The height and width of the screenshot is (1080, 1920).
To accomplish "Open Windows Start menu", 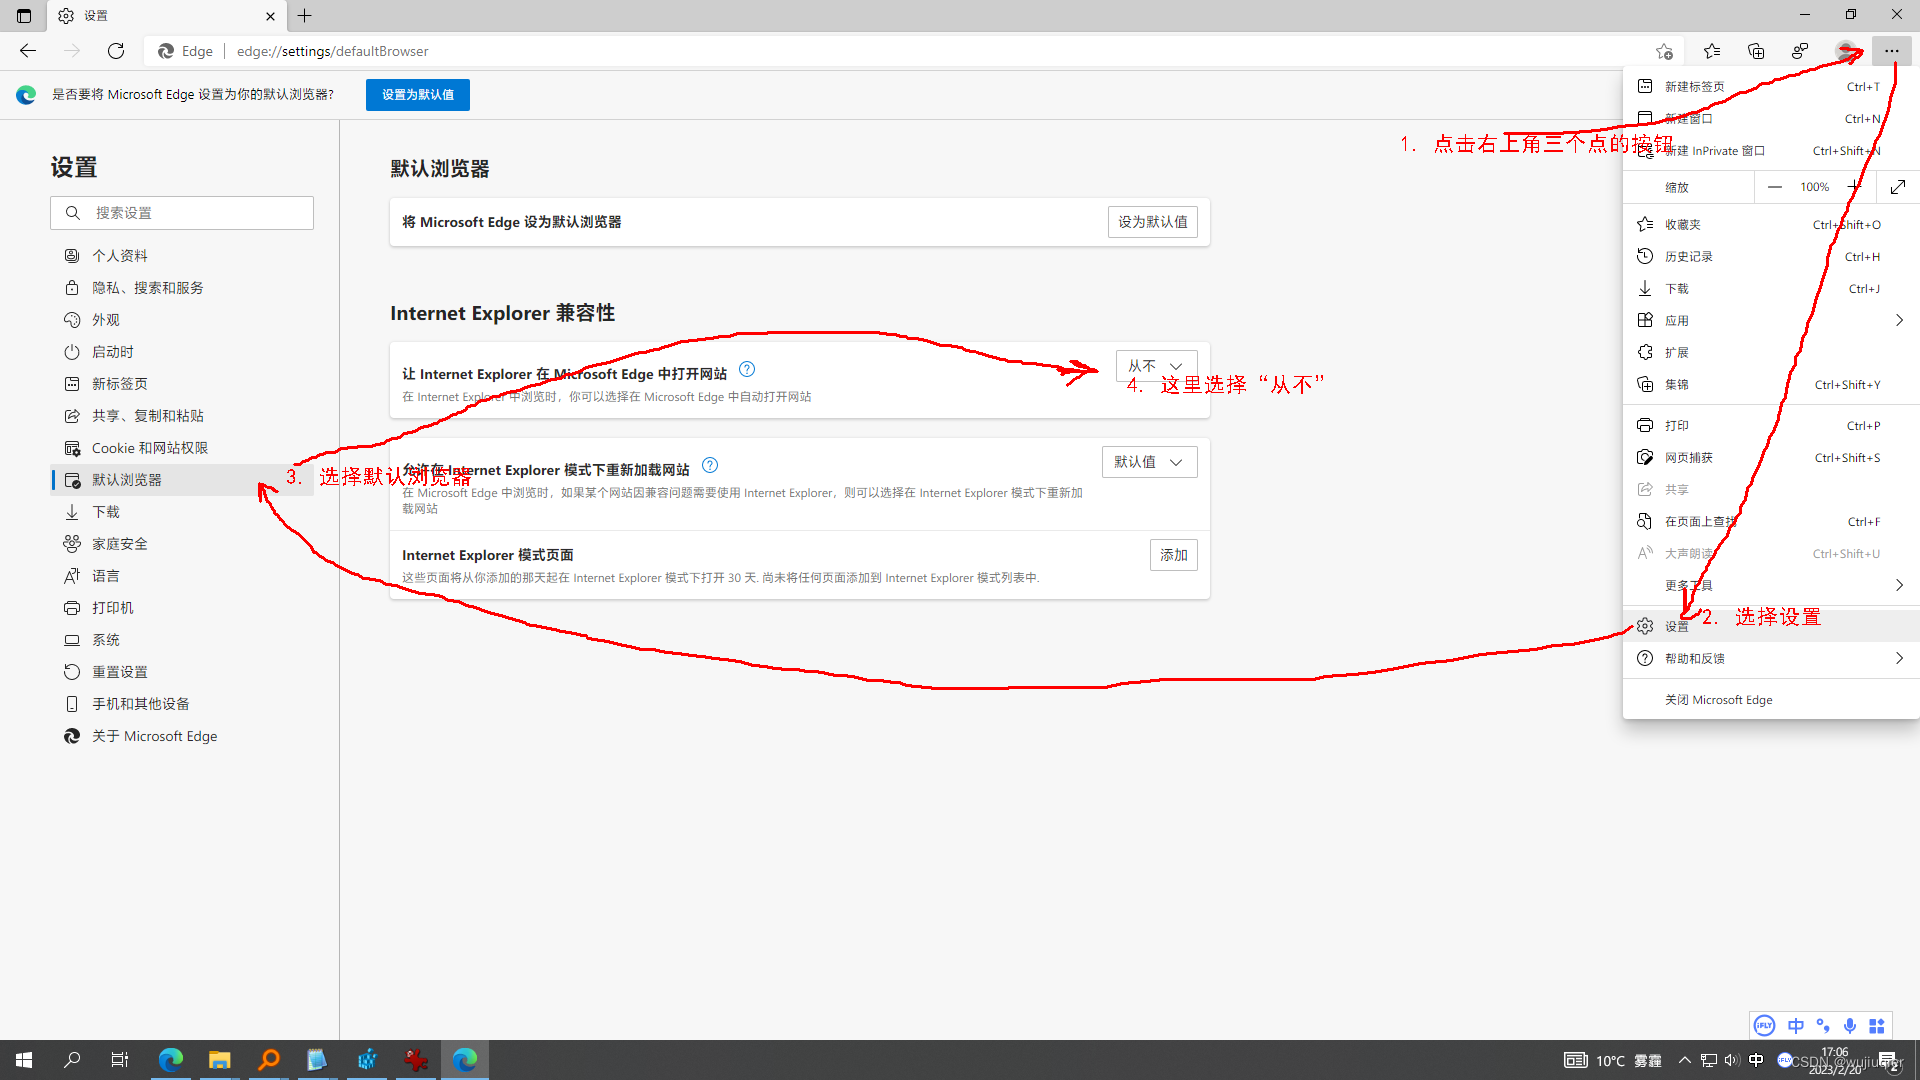I will 24,1060.
